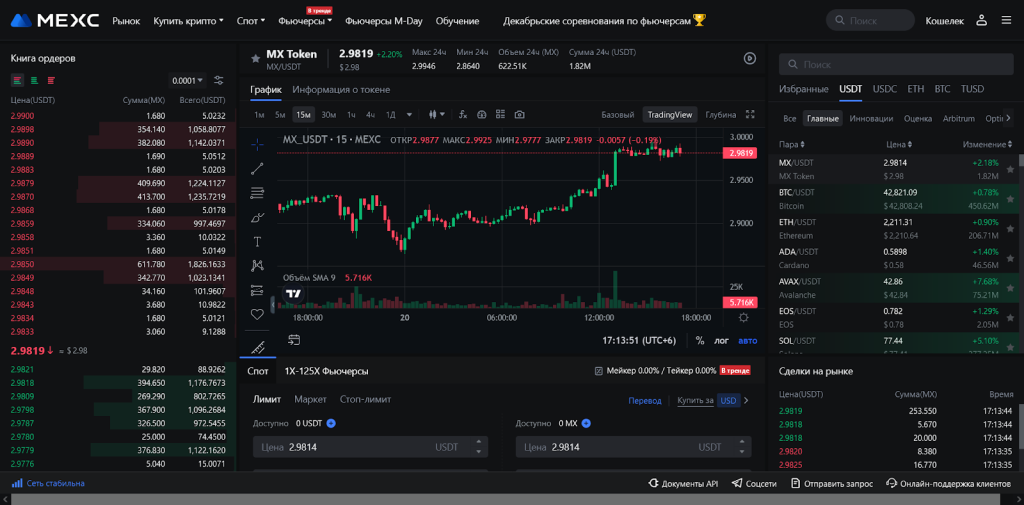Open the Рынок menu item
The height and width of the screenshot is (505, 1024).
click(x=126, y=21)
